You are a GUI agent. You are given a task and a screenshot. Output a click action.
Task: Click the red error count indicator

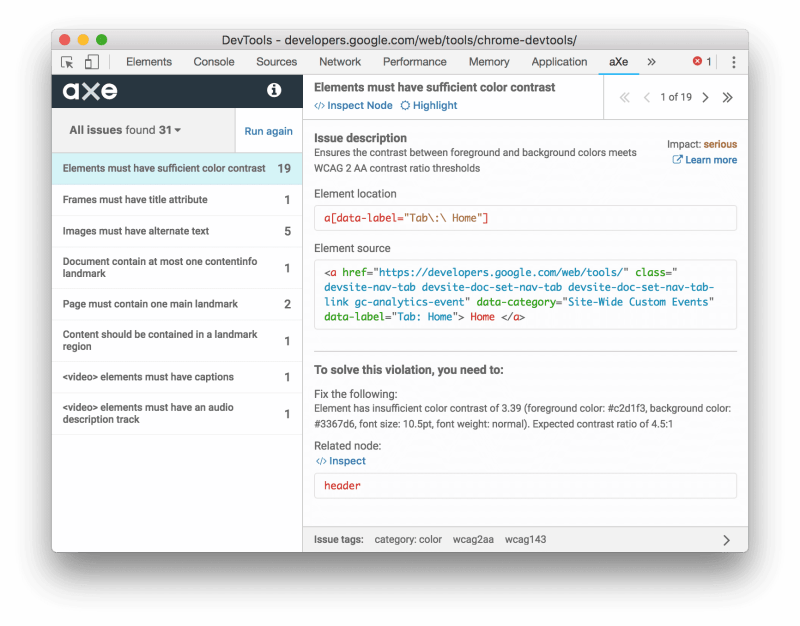[x=702, y=62]
